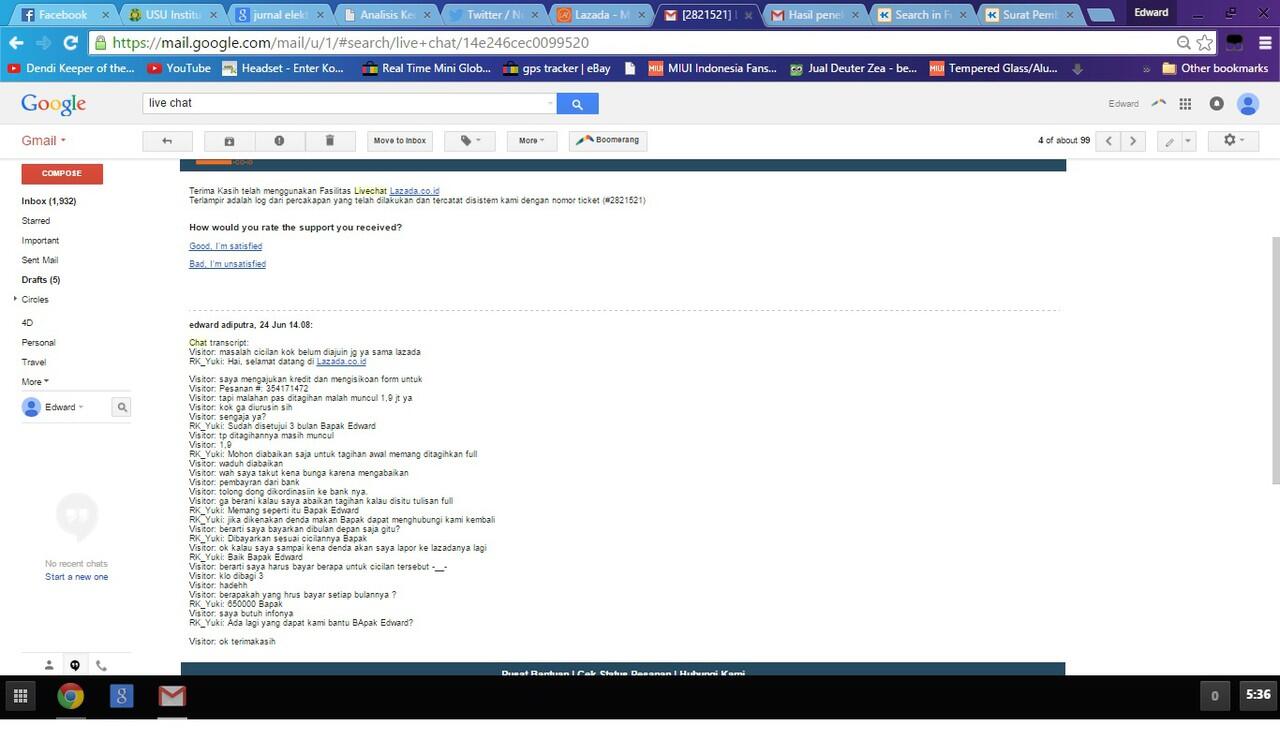Reload the page
1280x740 pixels.
pos(70,43)
